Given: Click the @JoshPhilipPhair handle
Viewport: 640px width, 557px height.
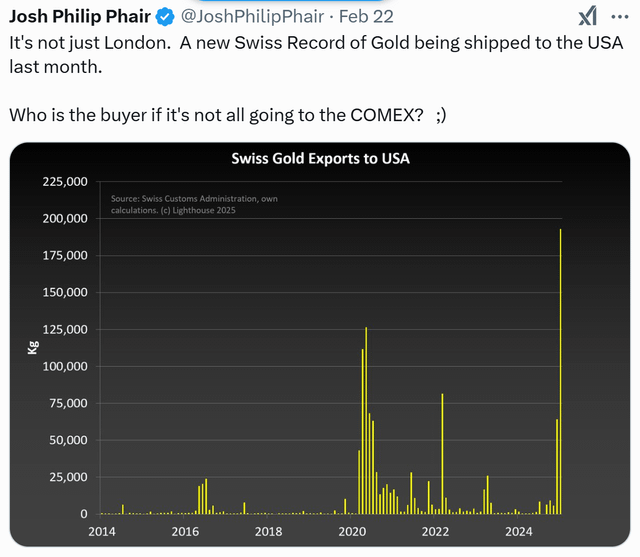Looking at the screenshot, I should click(x=253, y=17).
